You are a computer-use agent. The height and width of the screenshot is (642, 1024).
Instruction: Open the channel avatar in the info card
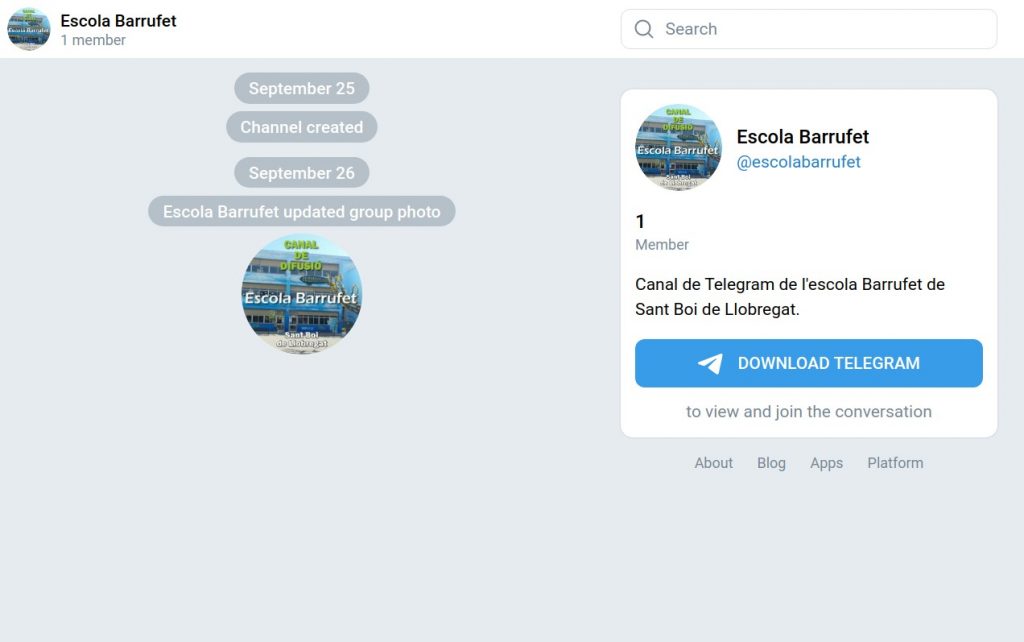pyautogui.click(x=678, y=147)
